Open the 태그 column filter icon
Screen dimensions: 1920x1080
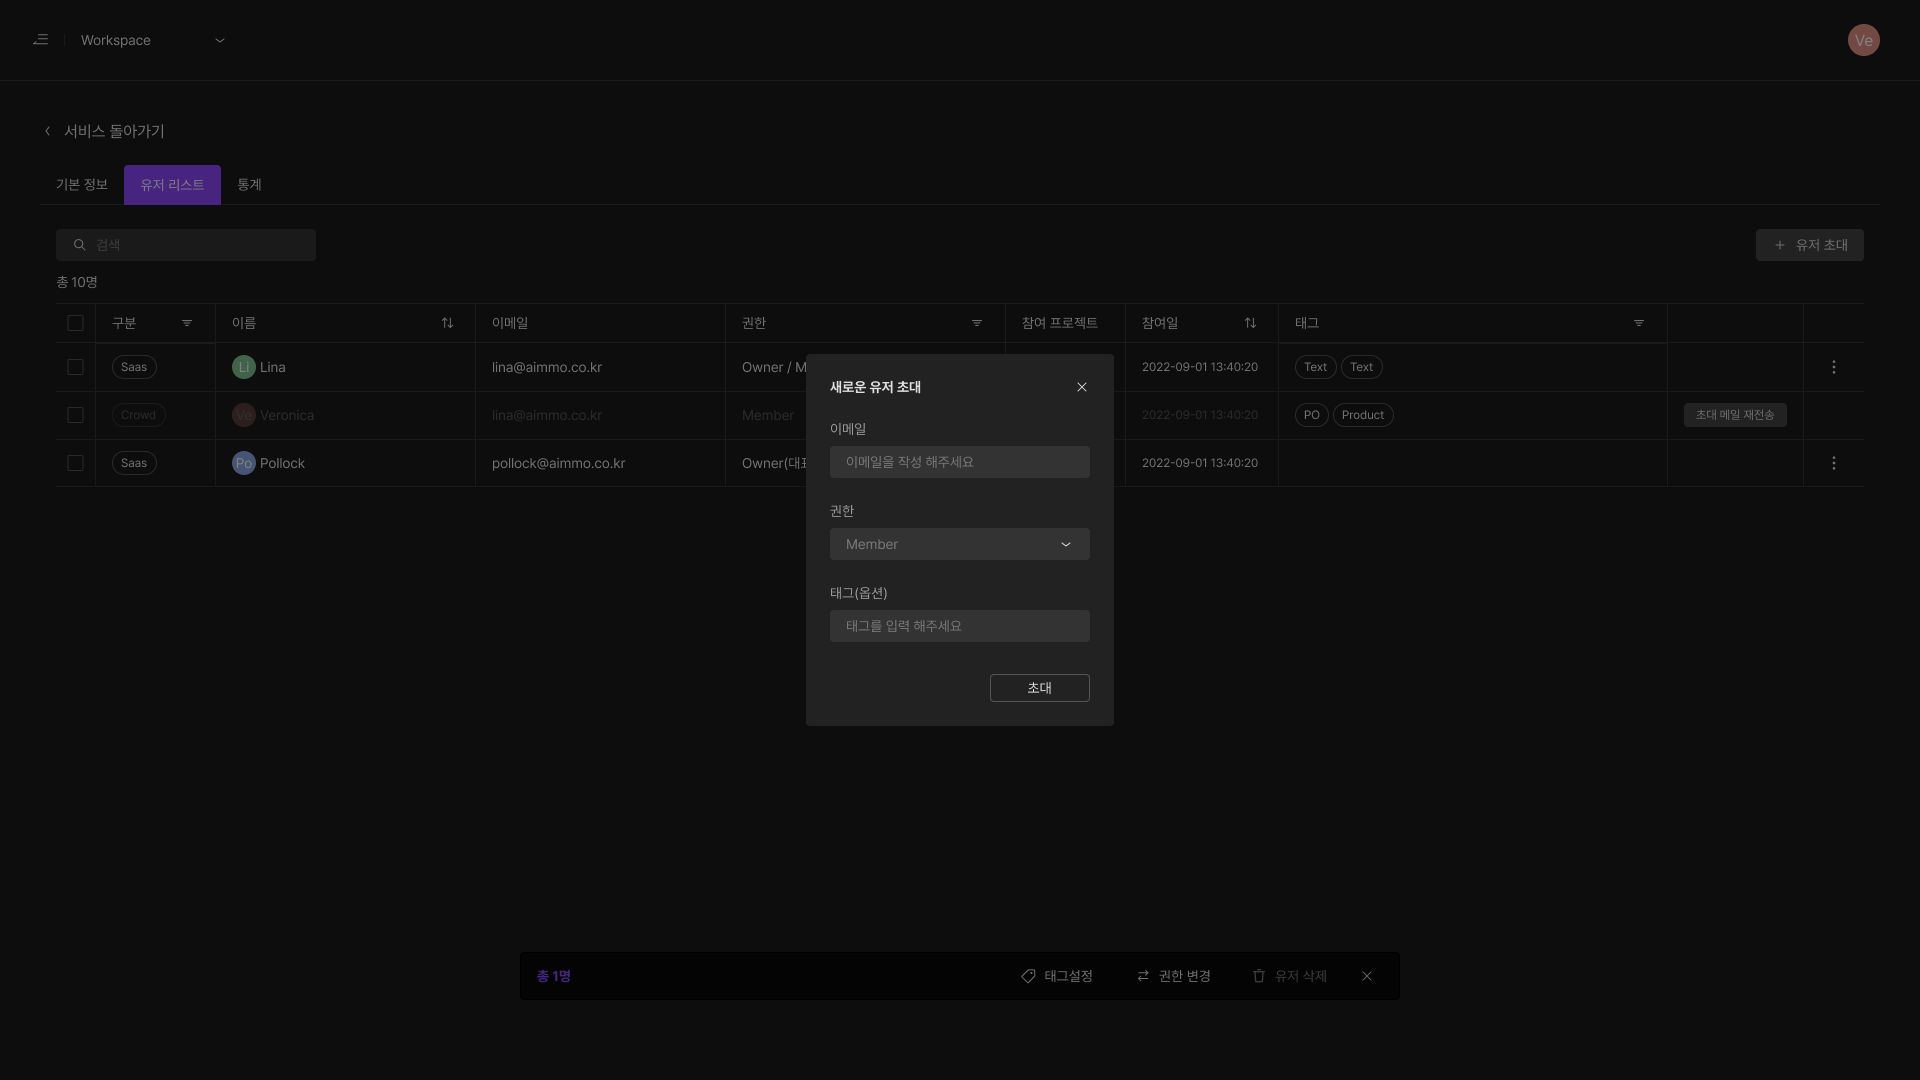tap(1639, 323)
